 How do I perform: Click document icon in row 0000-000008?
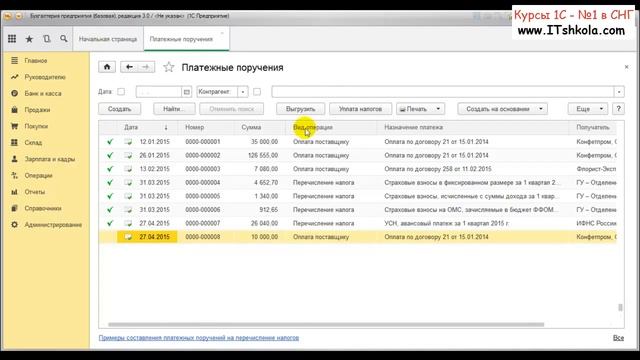[128, 237]
